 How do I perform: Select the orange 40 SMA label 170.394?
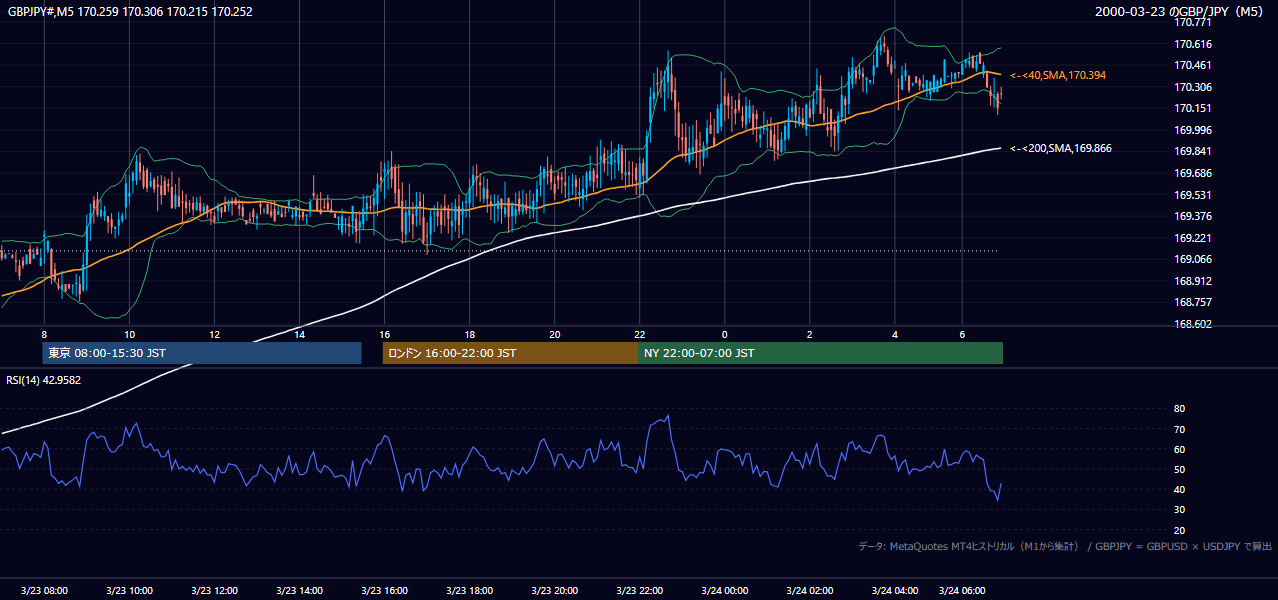1058,75
